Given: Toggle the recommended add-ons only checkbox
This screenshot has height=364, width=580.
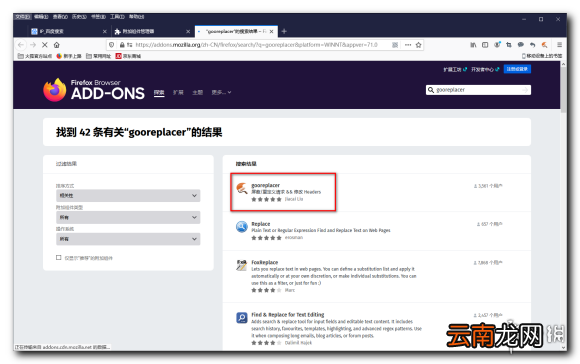Looking at the screenshot, I should [x=58, y=257].
